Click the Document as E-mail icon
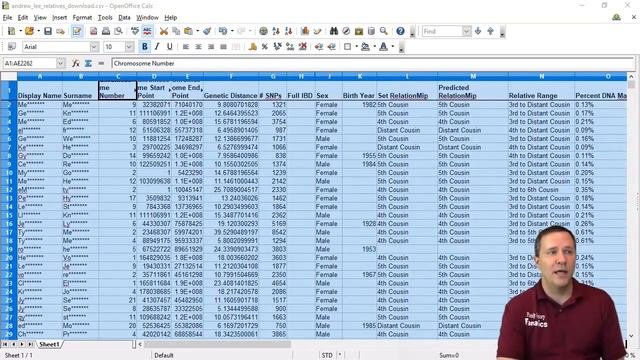640x360 pixels. click(60, 31)
